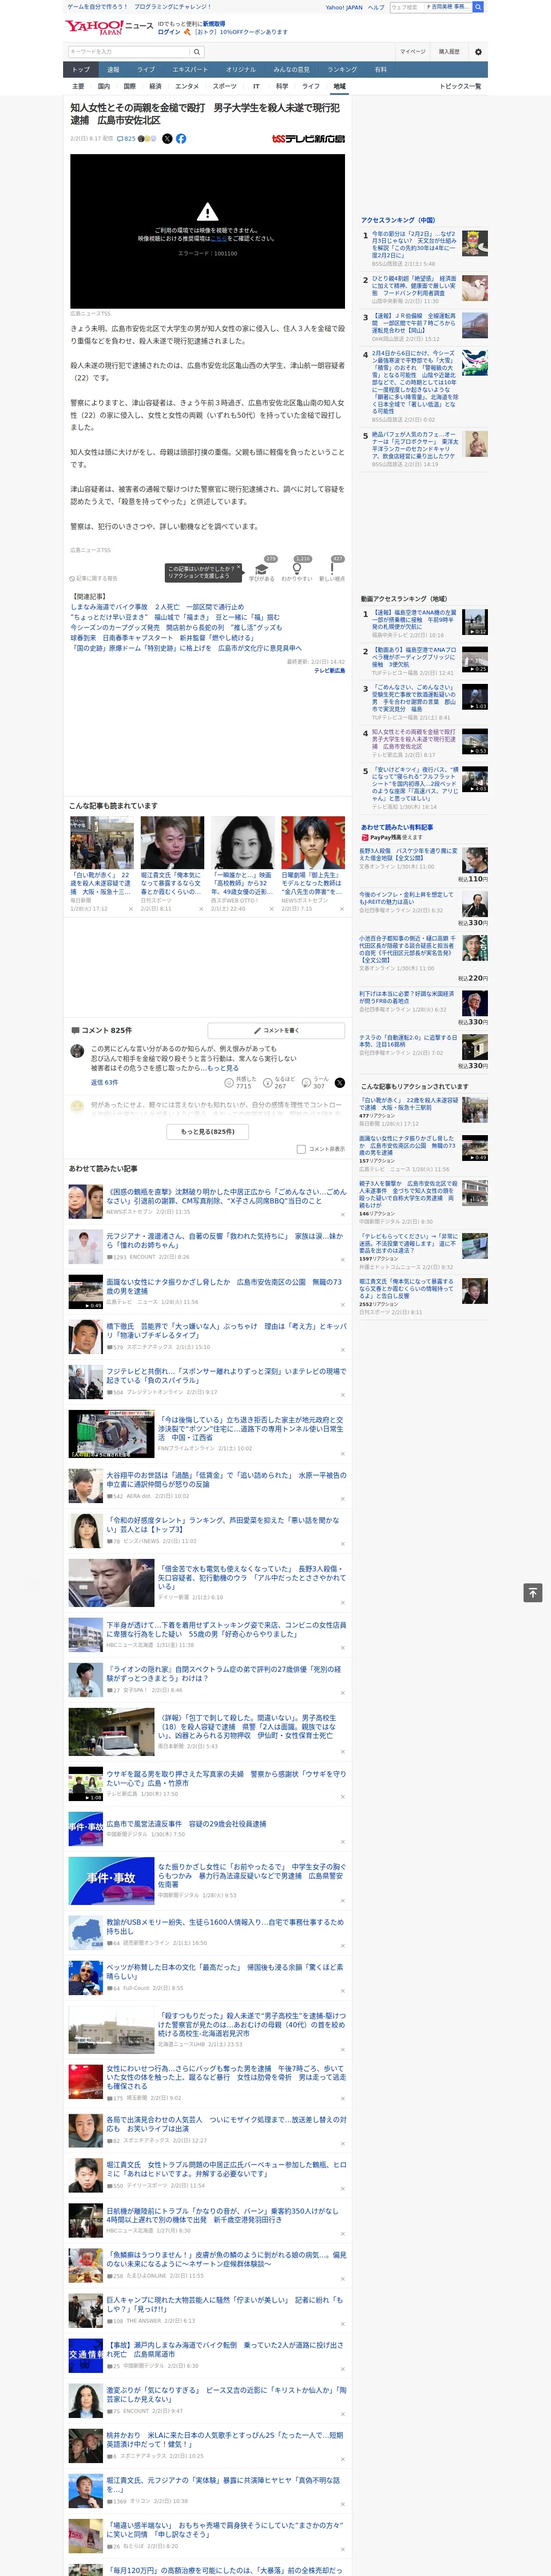Click tssテレビ新広島 provider logo
This screenshot has width=551, height=2576.
coord(308,139)
